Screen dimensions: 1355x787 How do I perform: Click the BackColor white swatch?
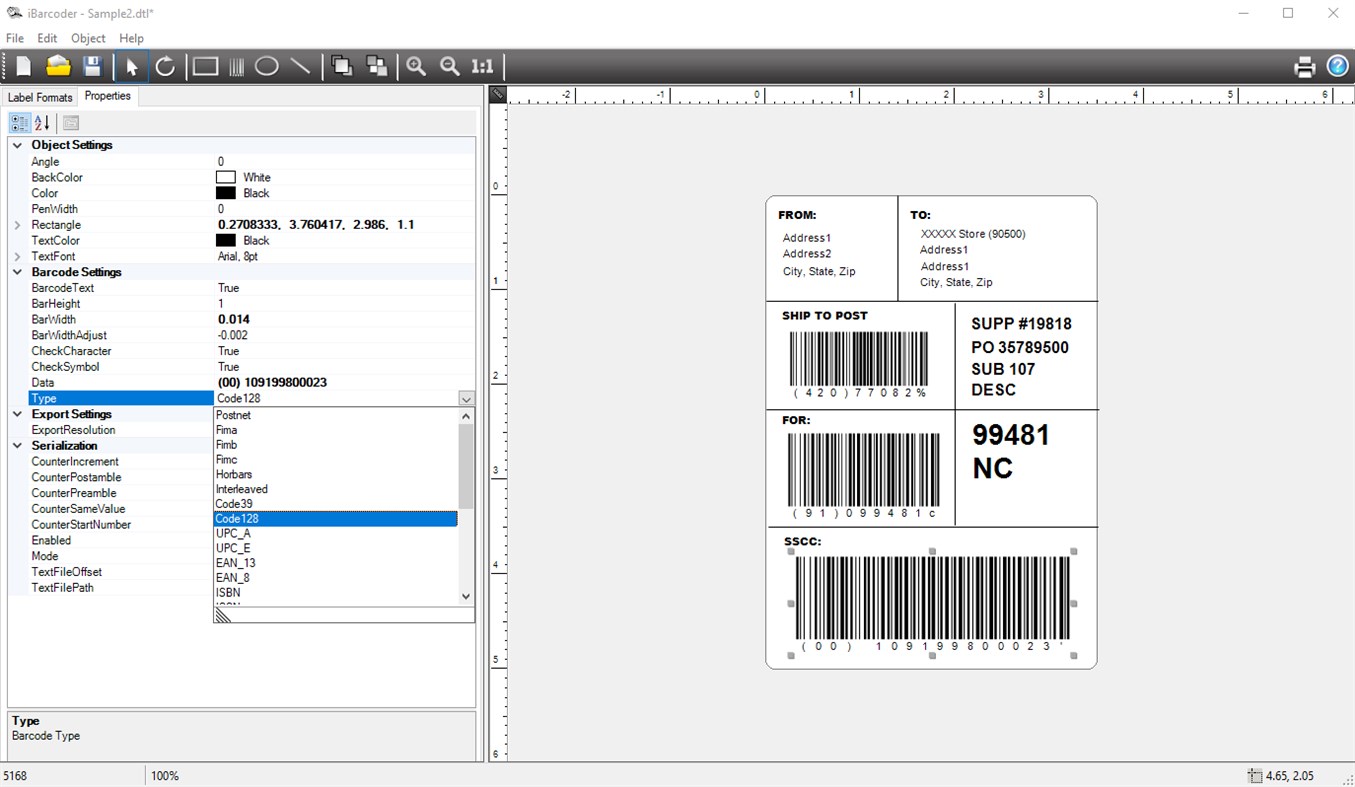tap(227, 177)
